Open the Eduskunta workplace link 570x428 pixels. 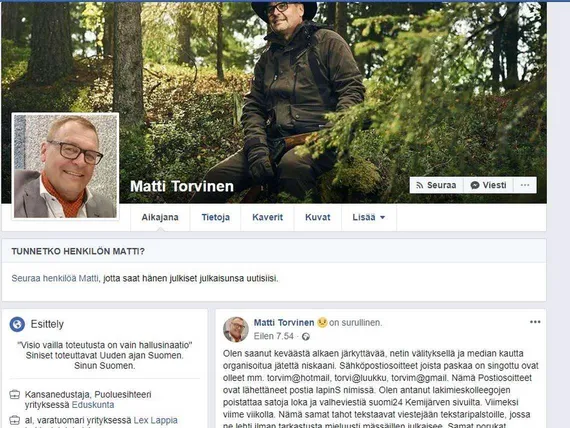93,405
